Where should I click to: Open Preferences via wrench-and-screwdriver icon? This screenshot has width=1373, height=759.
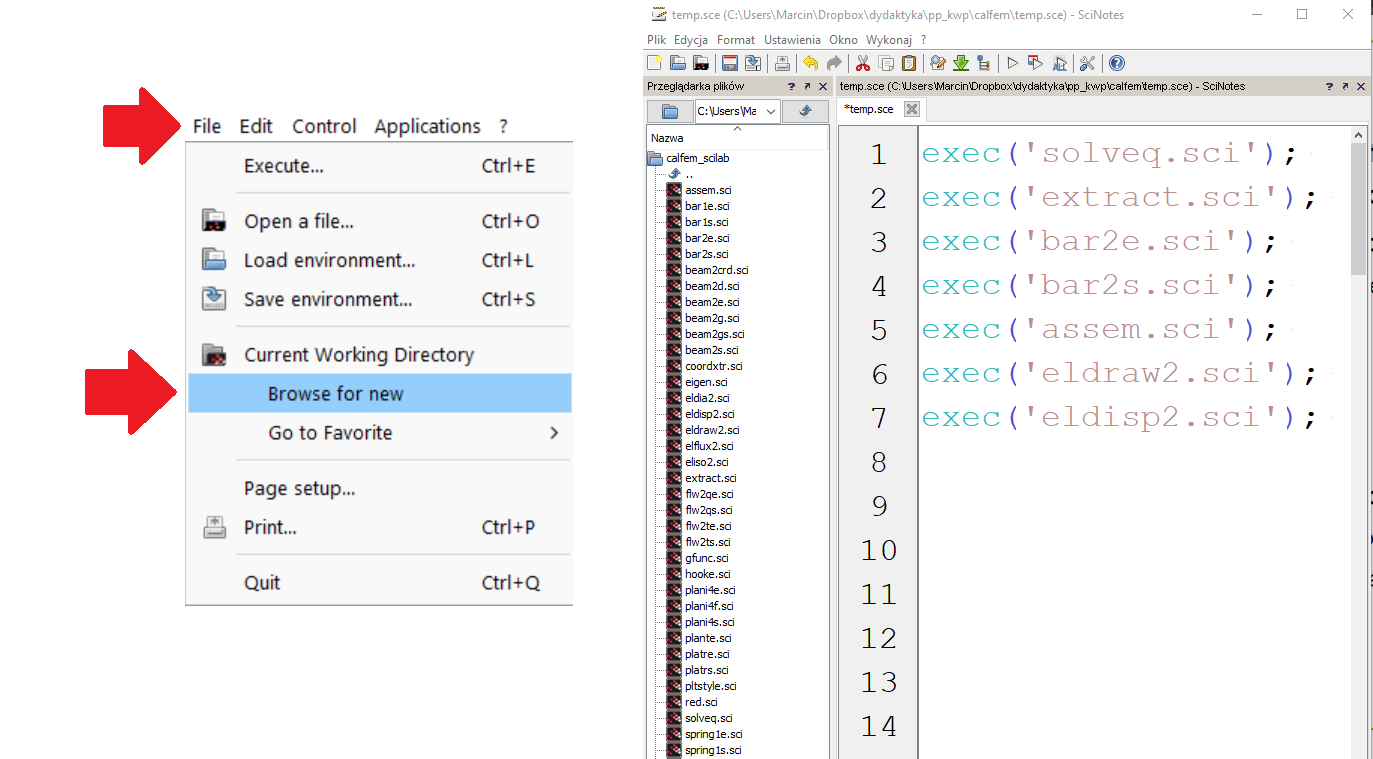click(x=1088, y=63)
